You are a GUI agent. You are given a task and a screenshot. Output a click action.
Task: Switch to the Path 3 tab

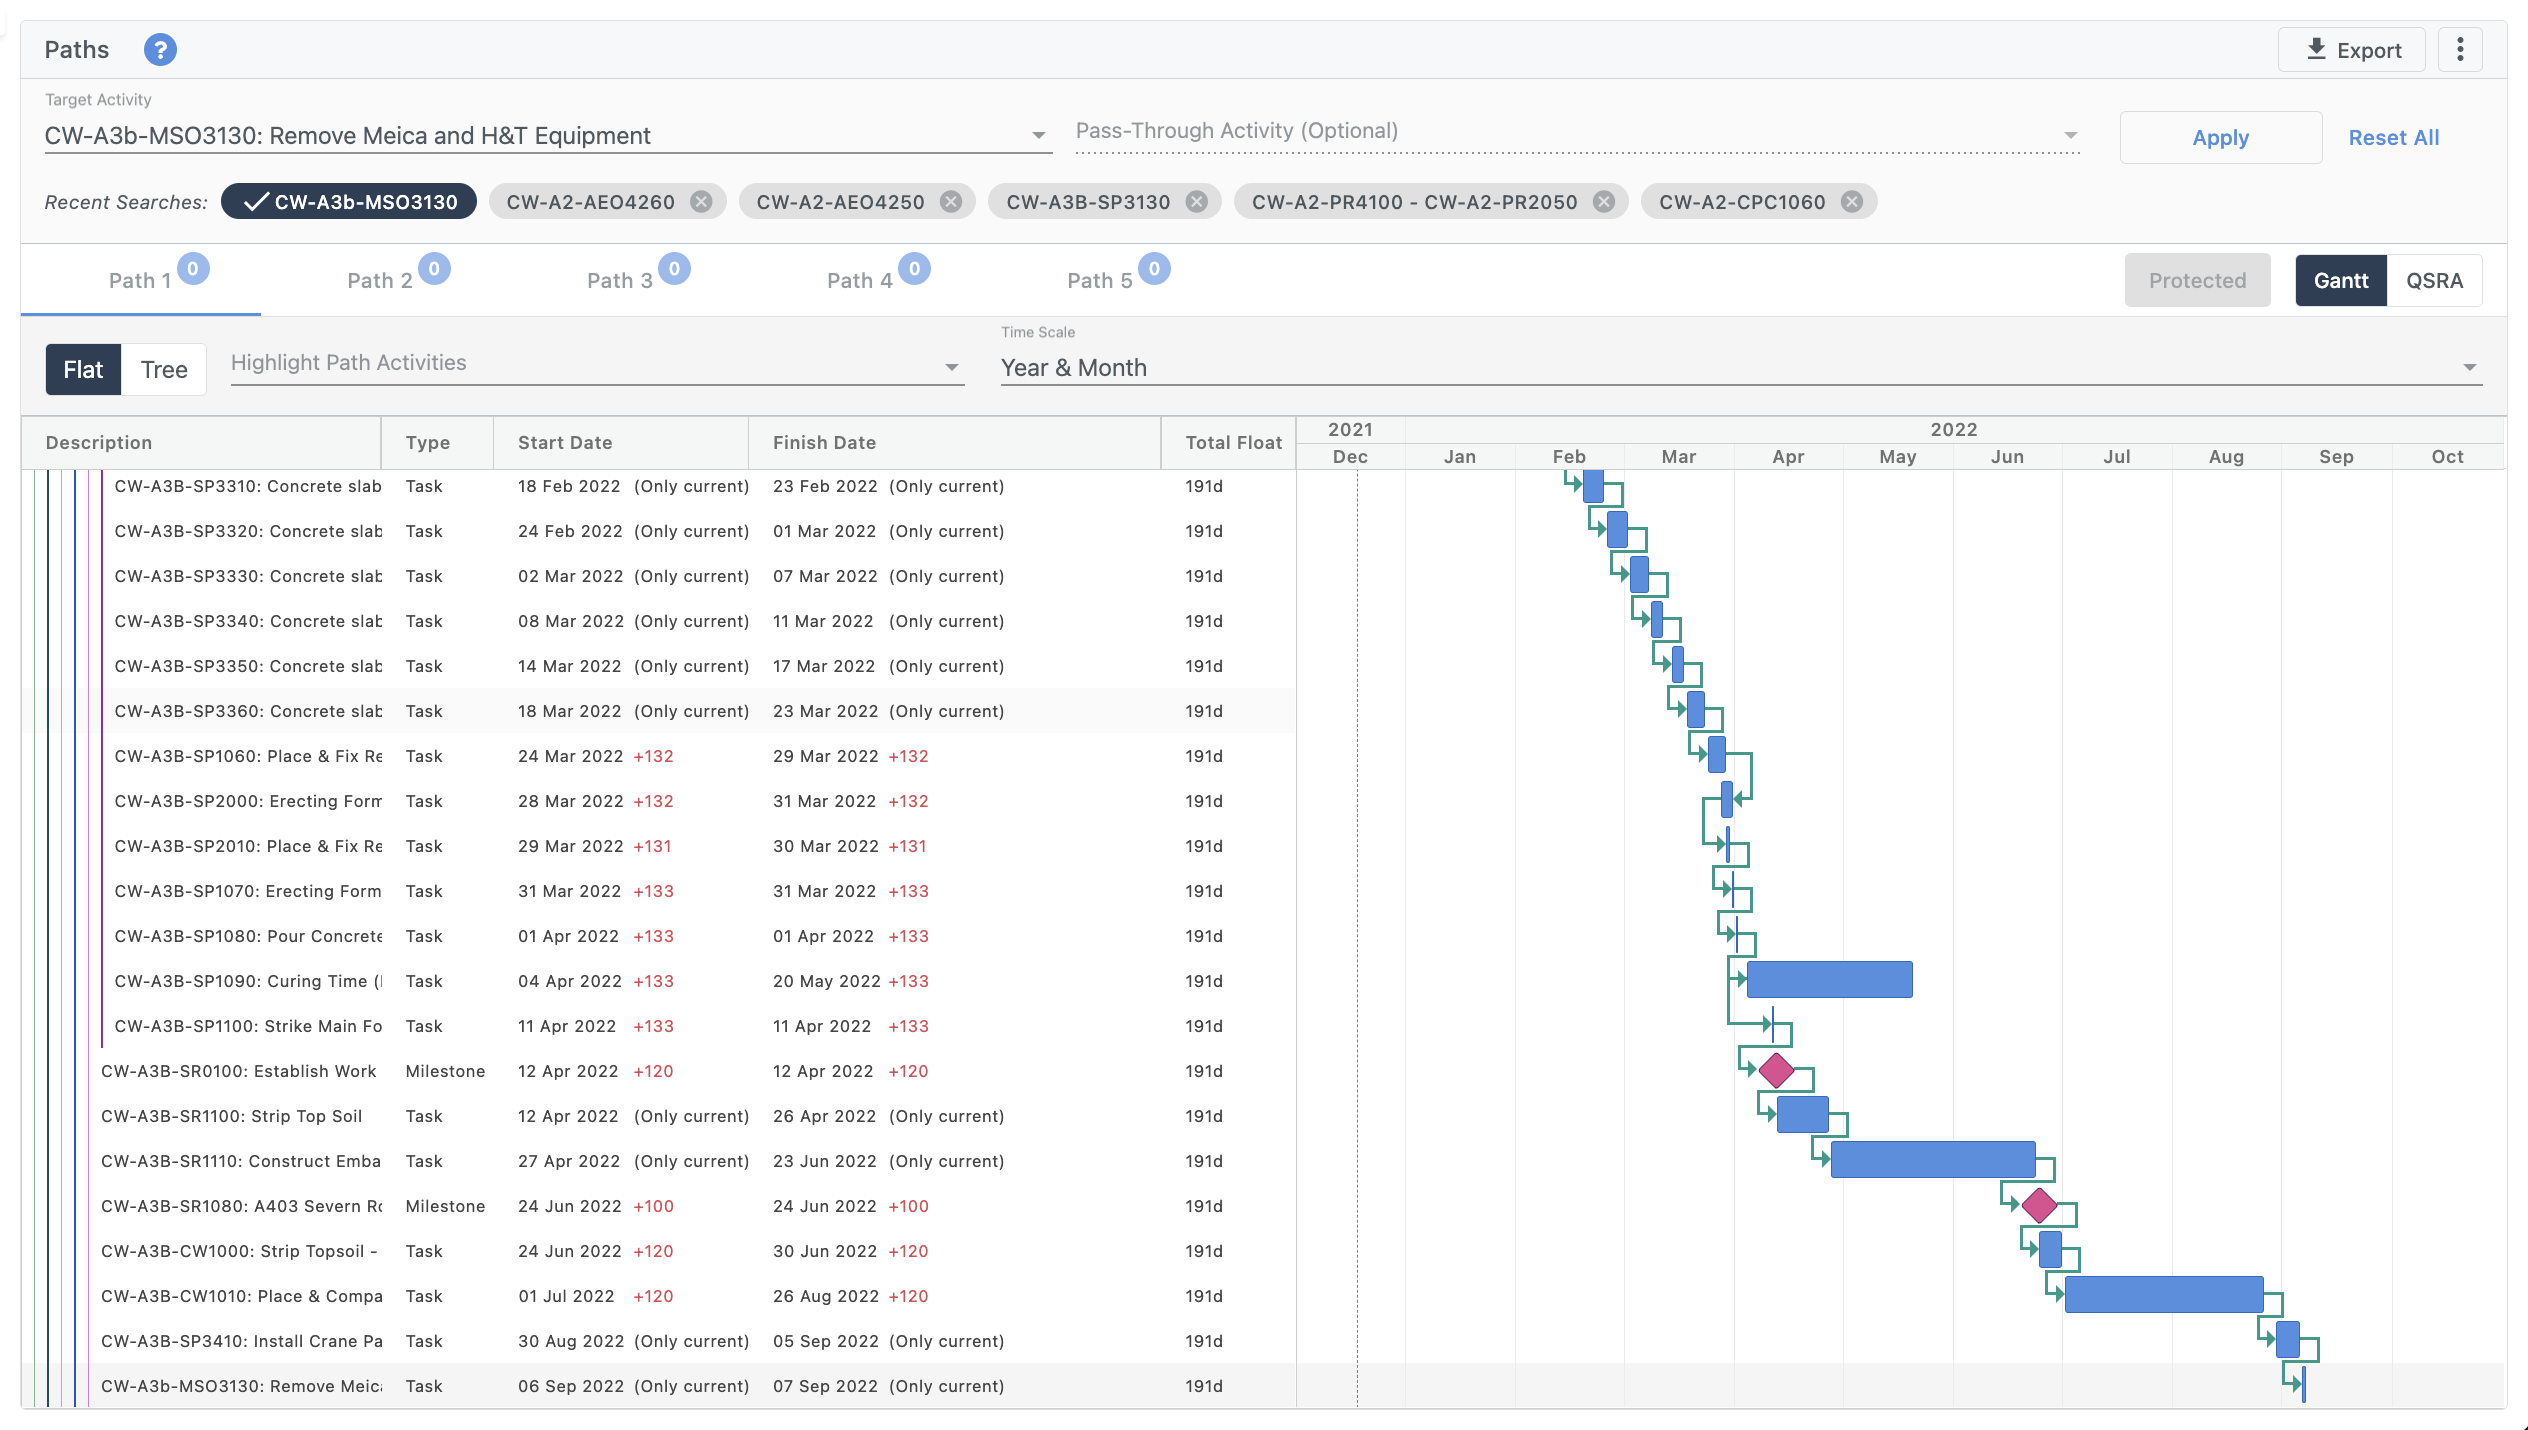point(620,280)
